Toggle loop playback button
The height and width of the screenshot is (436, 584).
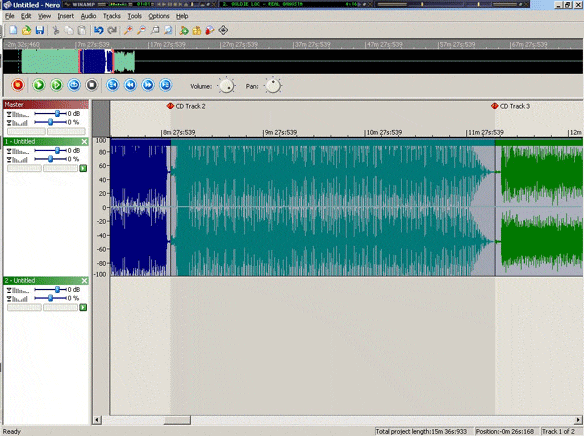(74, 85)
